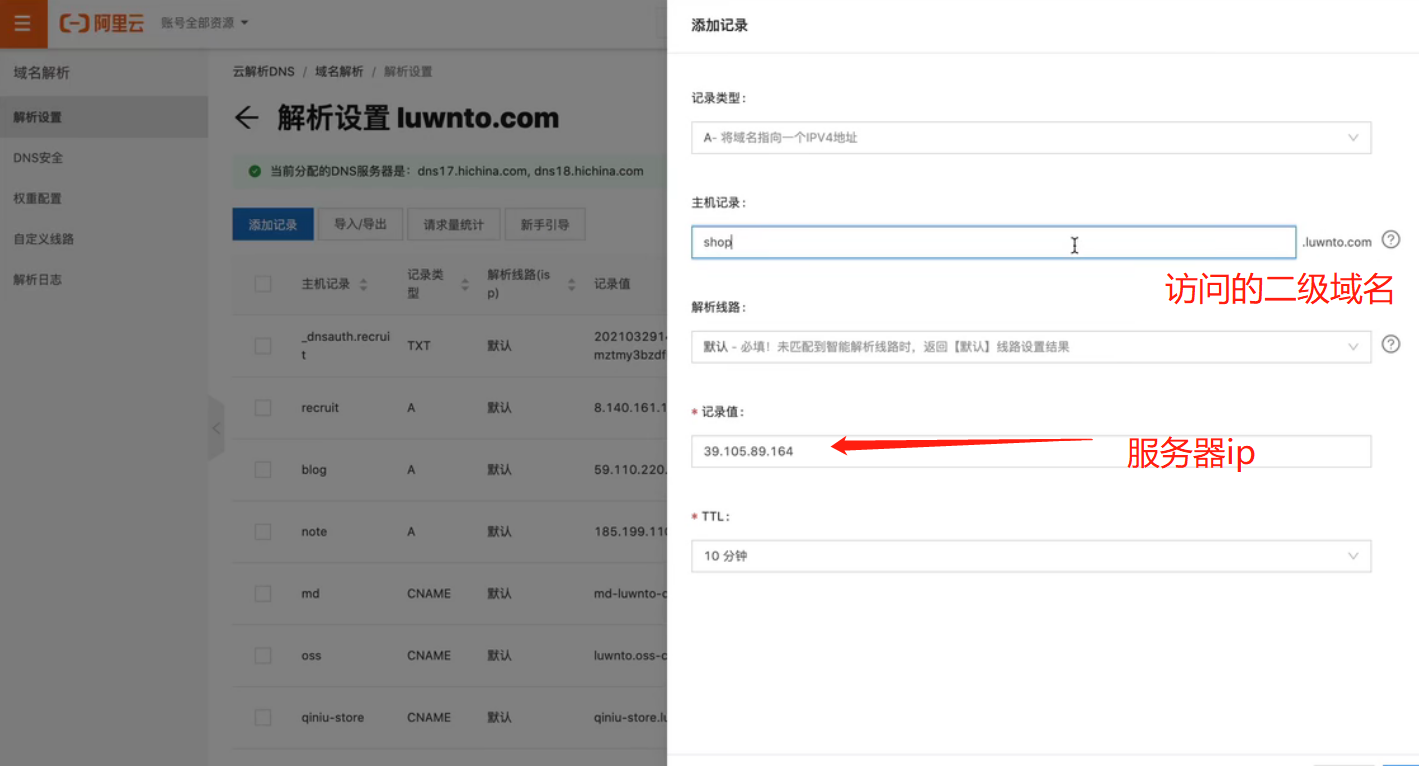Click the qiniu-store host record text

[332, 718]
